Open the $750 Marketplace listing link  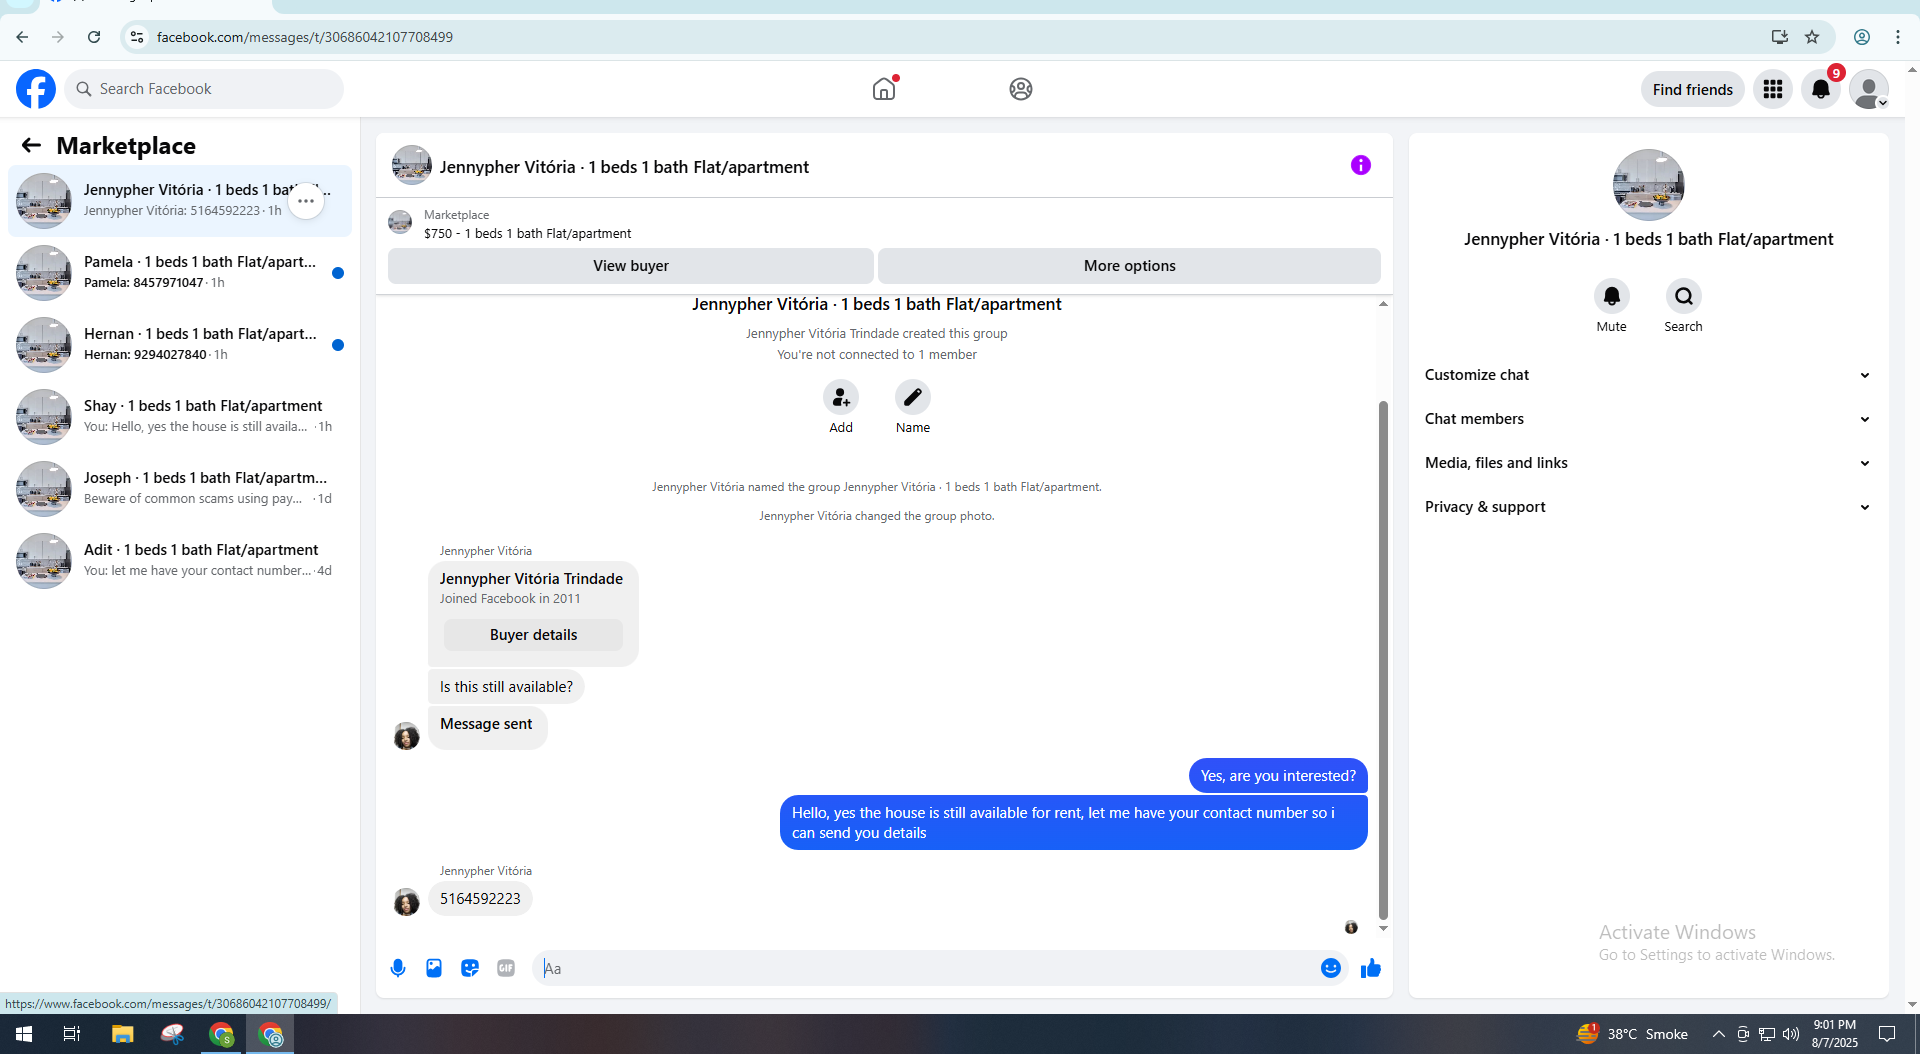coord(527,234)
